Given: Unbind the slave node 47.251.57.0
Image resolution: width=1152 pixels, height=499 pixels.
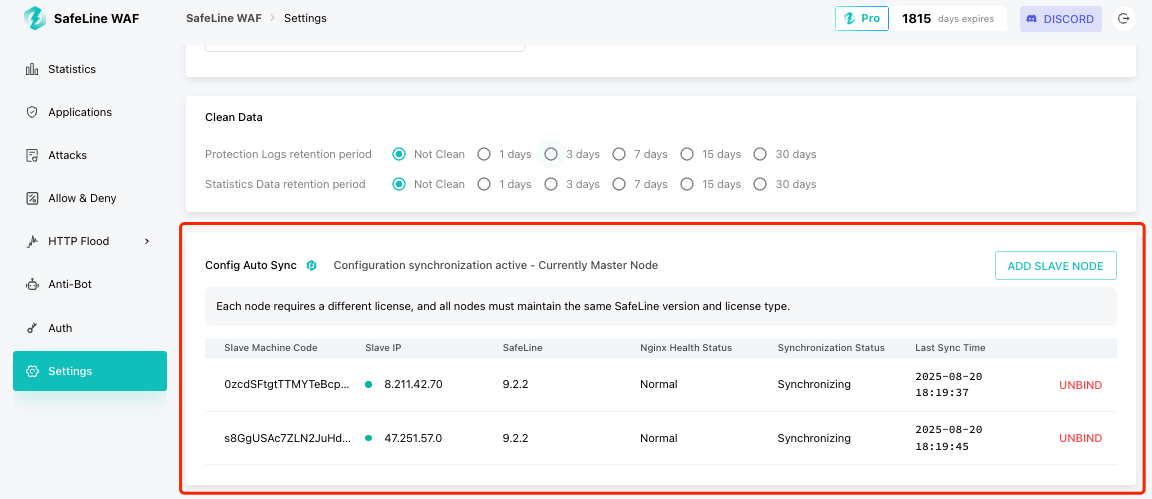Looking at the screenshot, I should coord(1080,439).
